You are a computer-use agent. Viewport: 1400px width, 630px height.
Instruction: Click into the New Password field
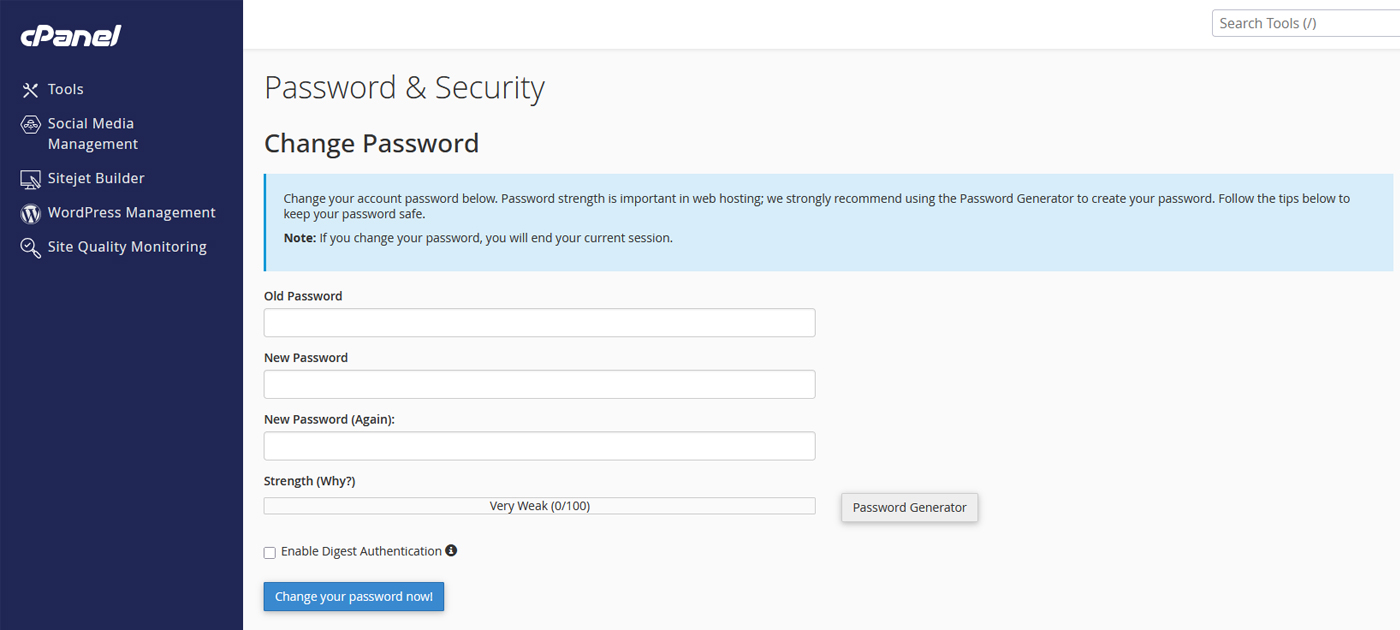[539, 384]
